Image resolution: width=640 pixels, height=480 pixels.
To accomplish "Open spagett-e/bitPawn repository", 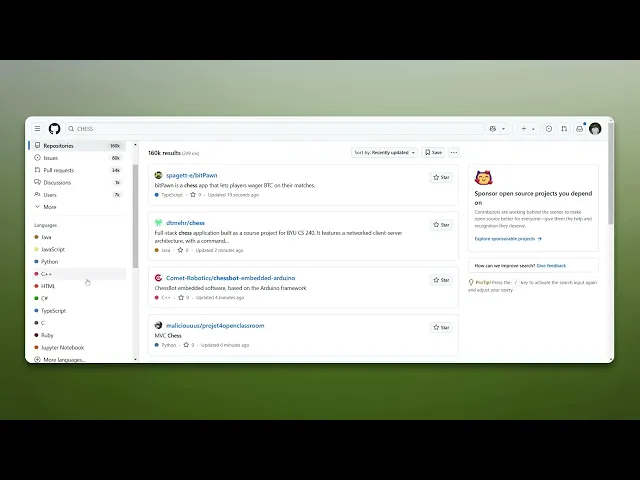I will click(191, 176).
